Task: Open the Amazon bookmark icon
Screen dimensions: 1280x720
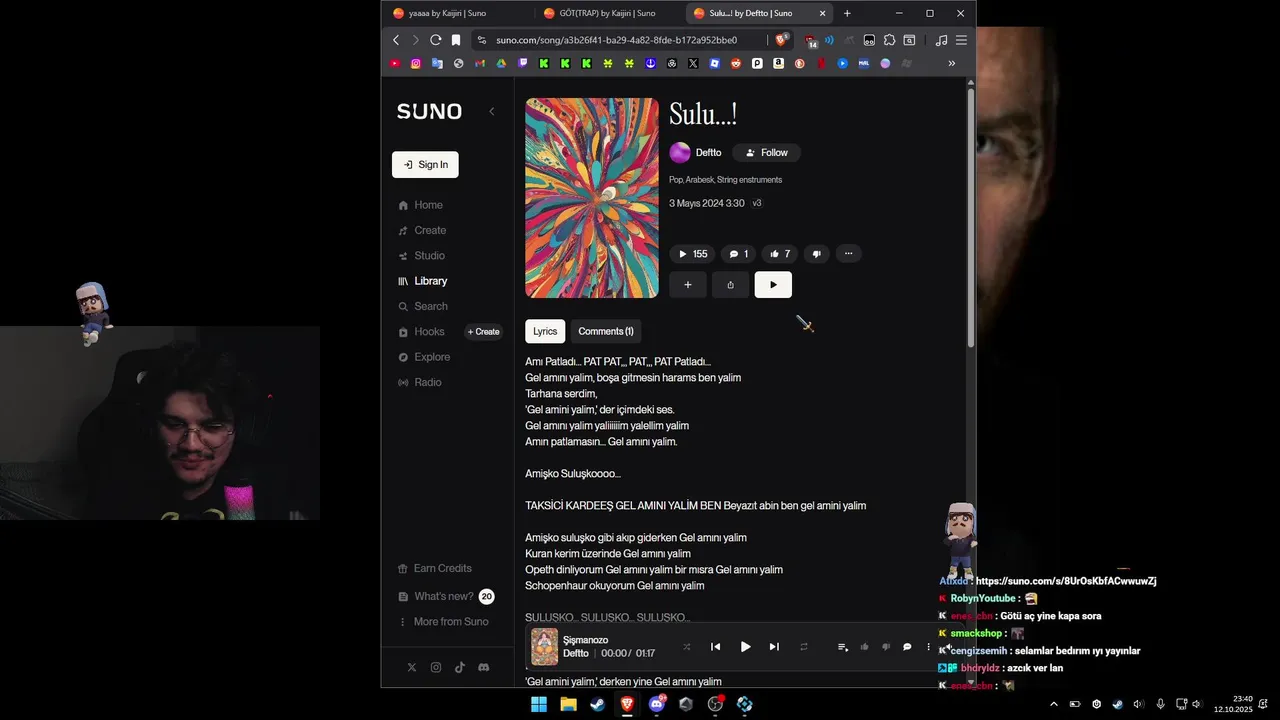Action: tap(778, 63)
